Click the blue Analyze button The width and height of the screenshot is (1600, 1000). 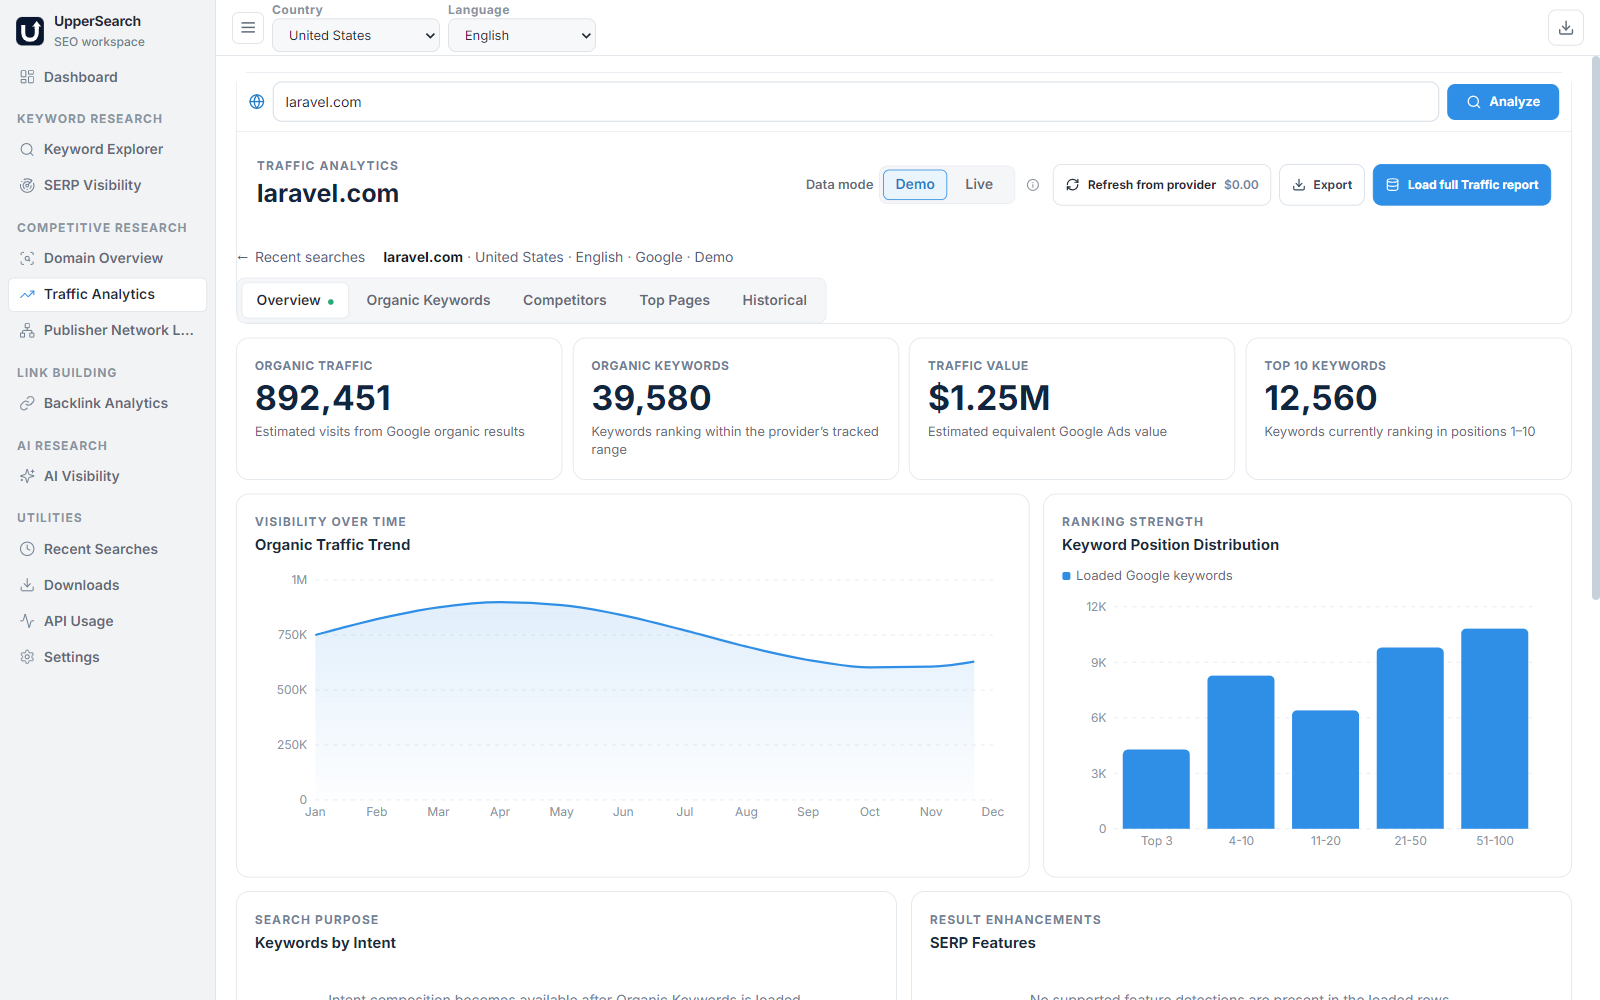tap(1503, 102)
